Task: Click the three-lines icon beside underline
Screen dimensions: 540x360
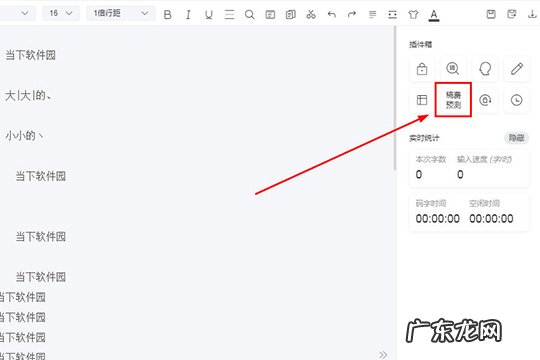Action: tap(229, 14)
